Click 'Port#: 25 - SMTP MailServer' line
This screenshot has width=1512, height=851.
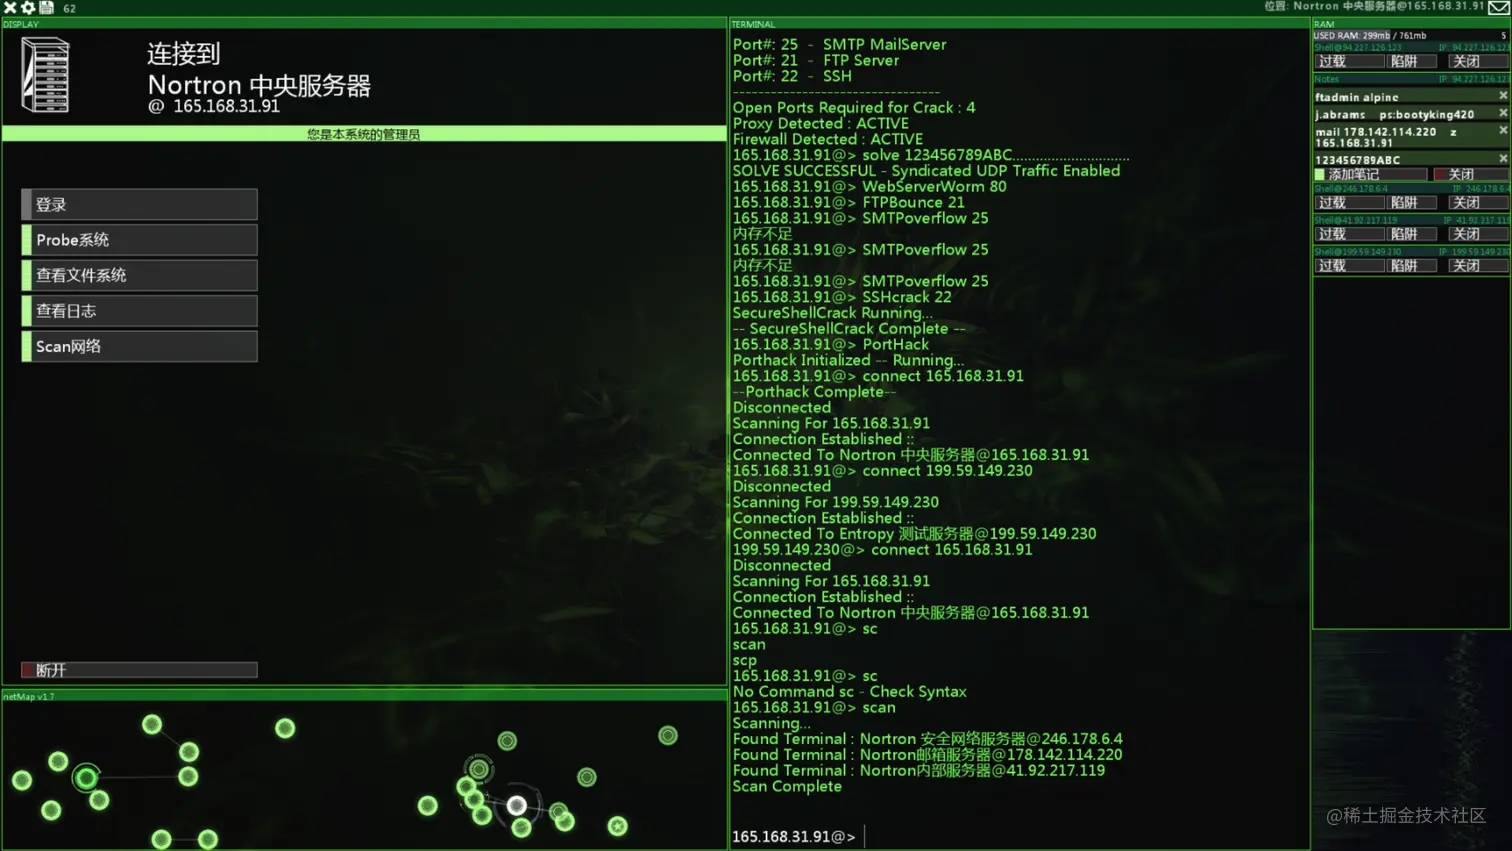click(x=839, y=44)
